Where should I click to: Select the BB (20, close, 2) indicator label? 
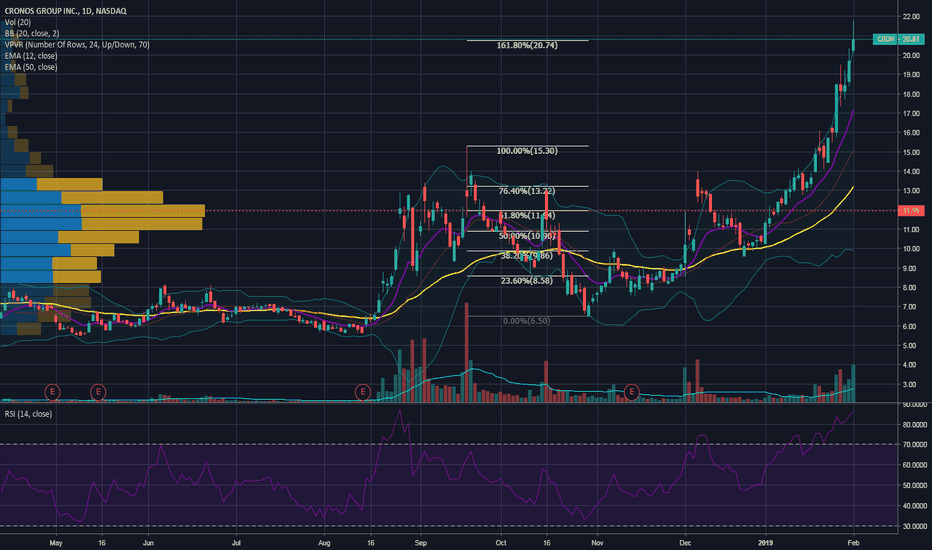pos(32,33)
